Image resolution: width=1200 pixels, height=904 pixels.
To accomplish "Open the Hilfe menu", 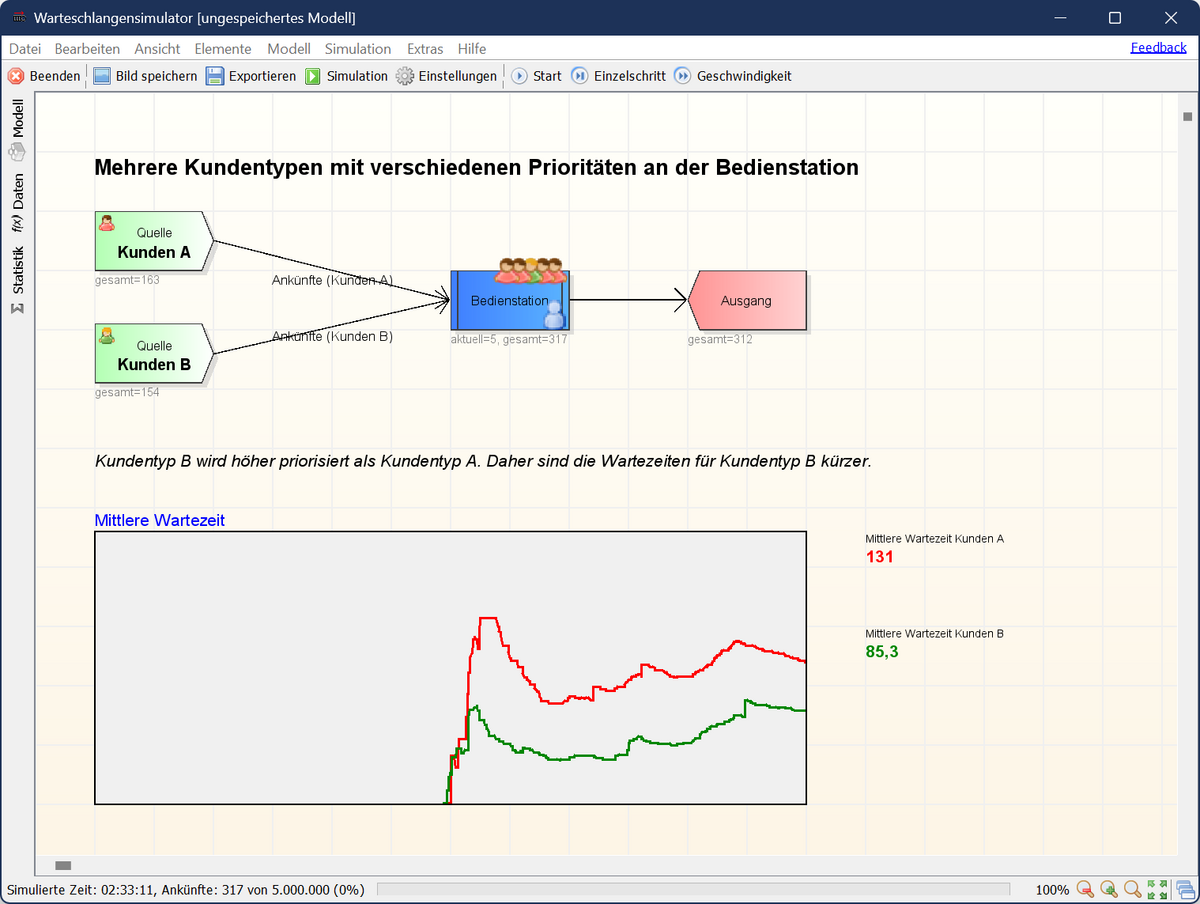I will click(x=472, y=48).
